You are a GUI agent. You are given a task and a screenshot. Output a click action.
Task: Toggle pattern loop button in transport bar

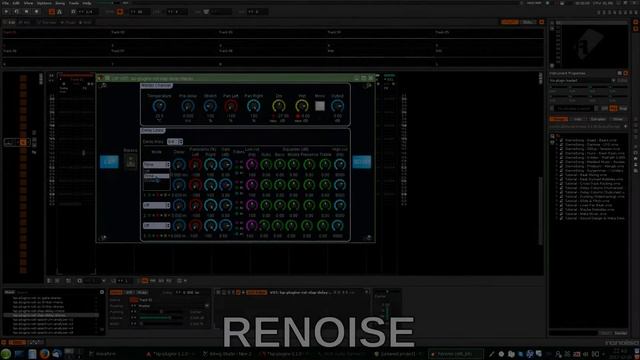tap(16, 12)
